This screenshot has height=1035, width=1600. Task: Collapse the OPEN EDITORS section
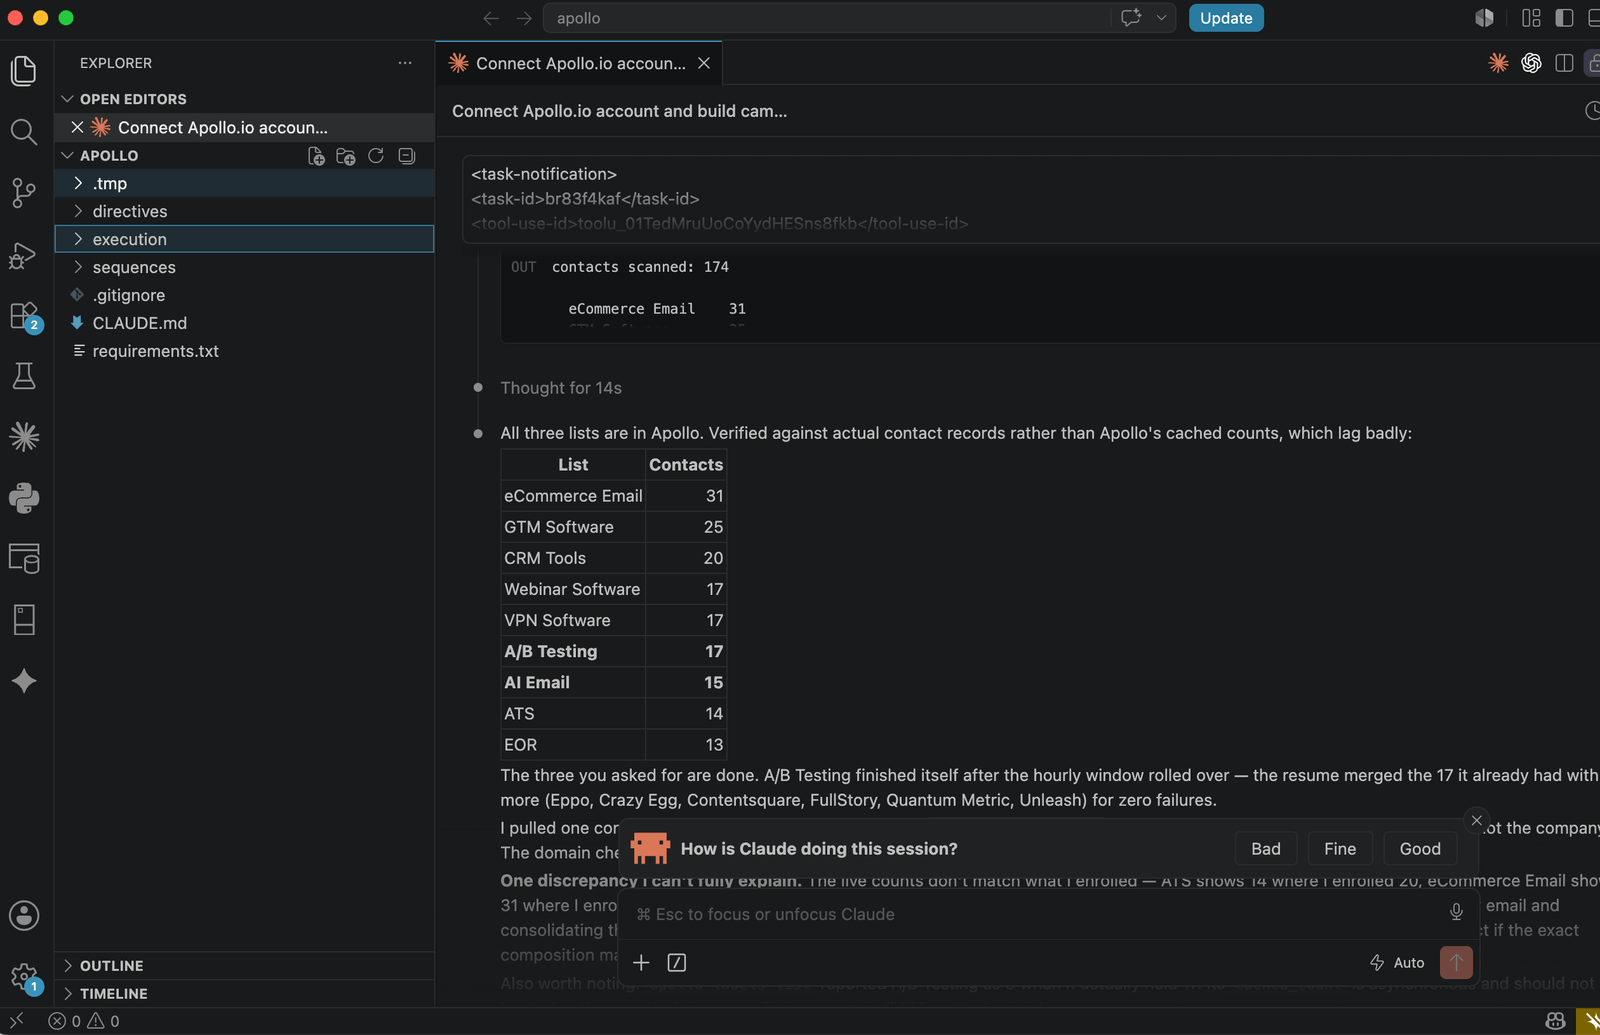click(x=244, y=99)
